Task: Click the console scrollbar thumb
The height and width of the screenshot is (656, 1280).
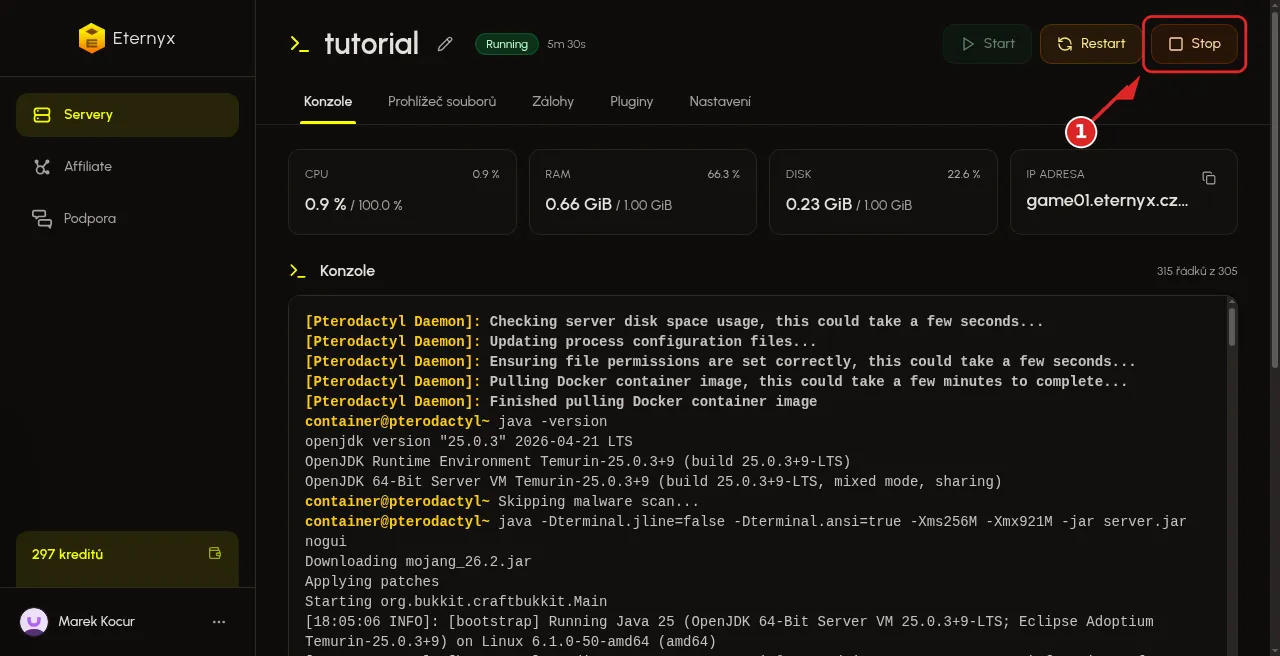Action: point(1232,326)
